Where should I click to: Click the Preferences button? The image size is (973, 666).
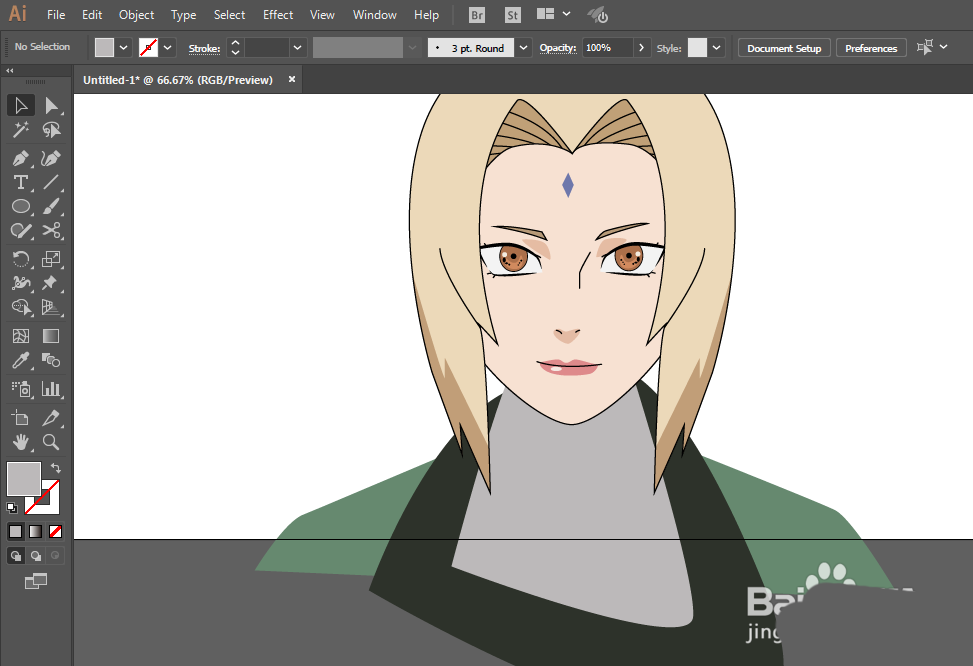pos(871,48)
